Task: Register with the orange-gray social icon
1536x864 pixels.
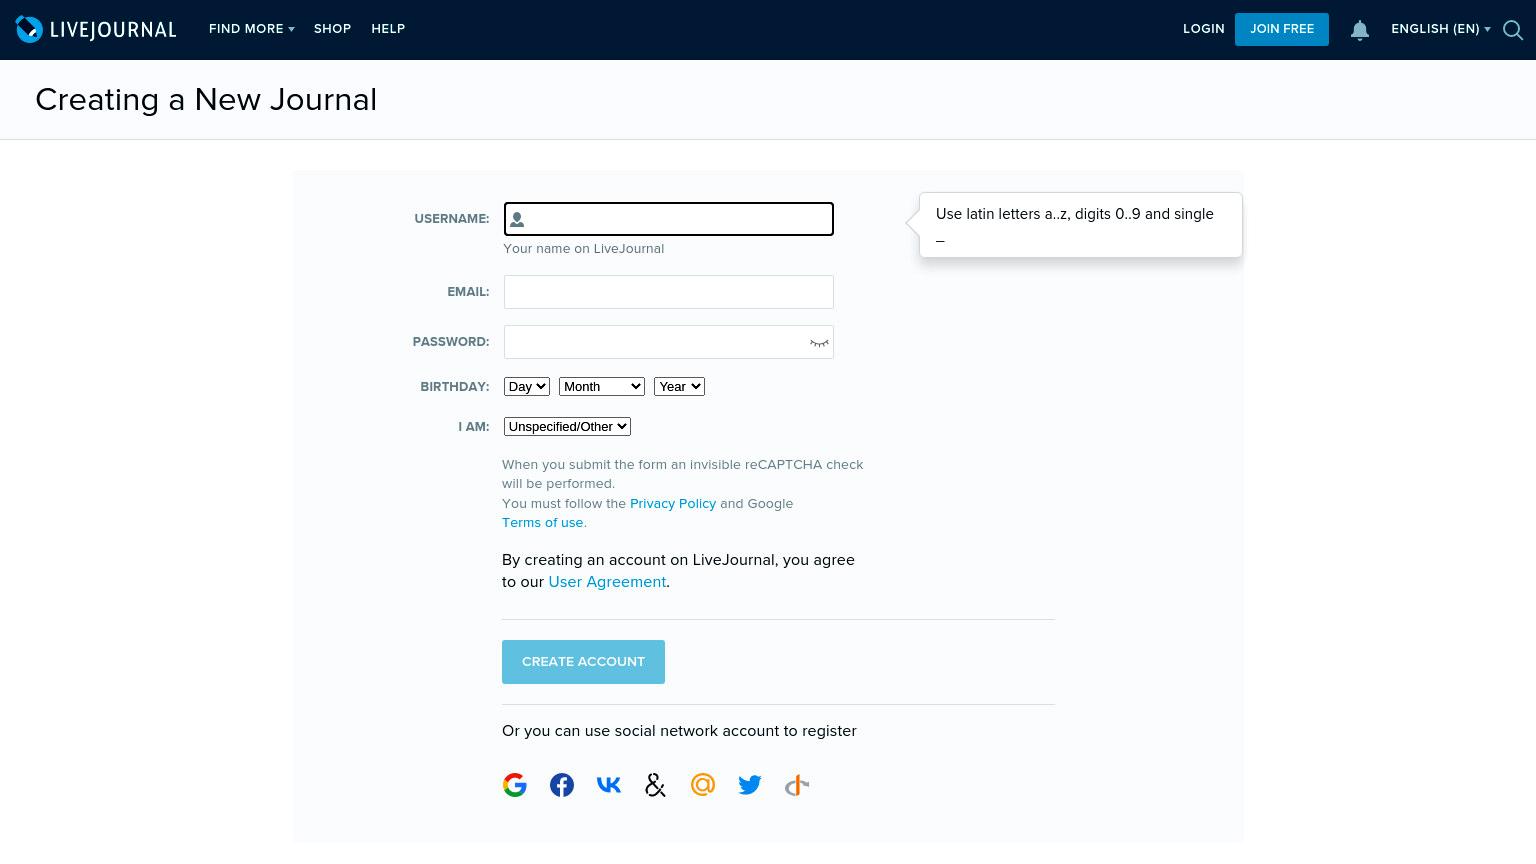Action: [x=797, y=786]
